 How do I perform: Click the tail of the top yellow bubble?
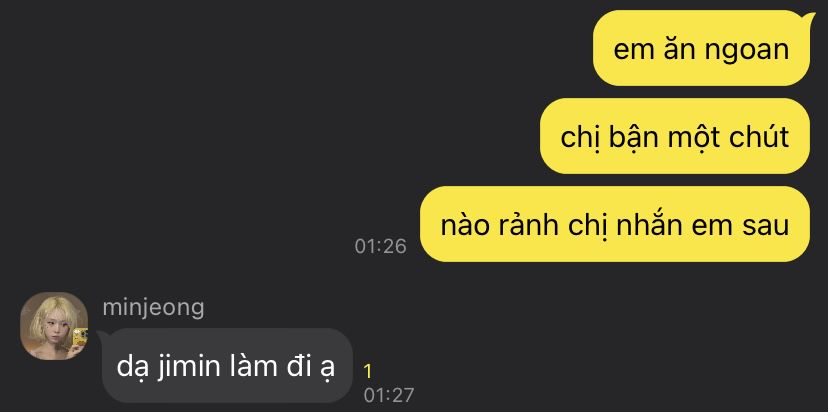click(x=812, y=17)
